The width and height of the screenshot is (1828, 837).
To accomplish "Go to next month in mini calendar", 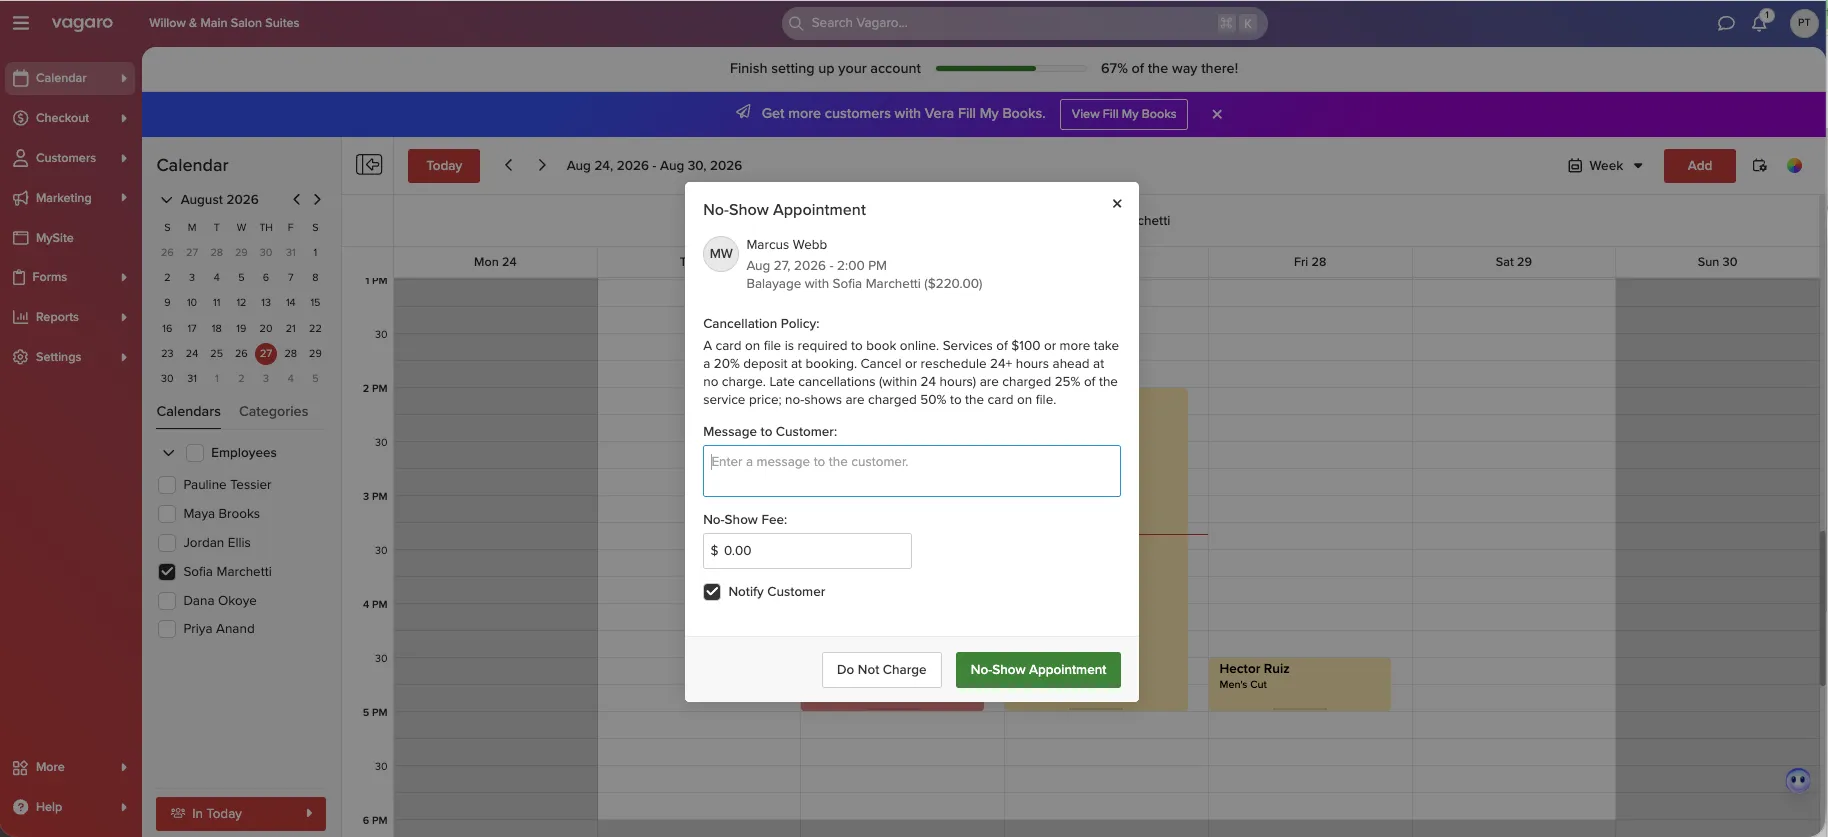I will coord(317,199).
